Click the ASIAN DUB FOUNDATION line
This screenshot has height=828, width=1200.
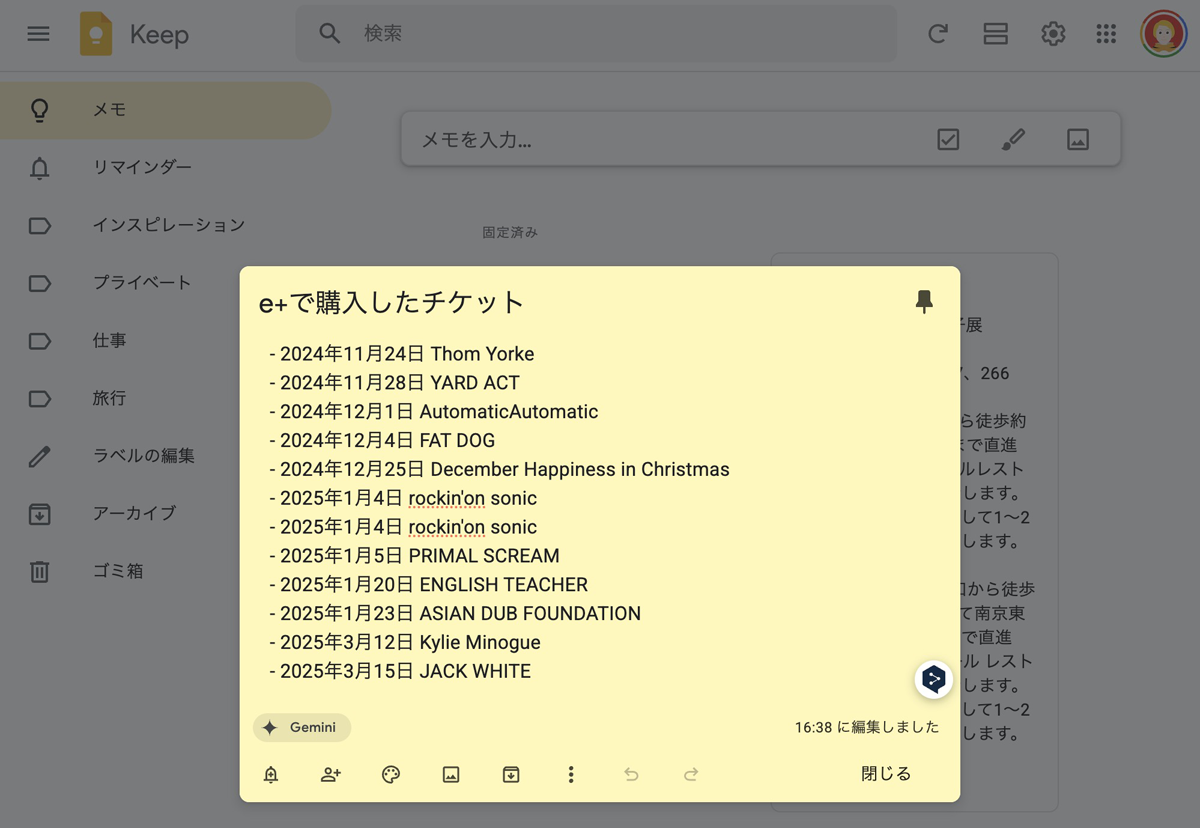[x=455, y=614]
